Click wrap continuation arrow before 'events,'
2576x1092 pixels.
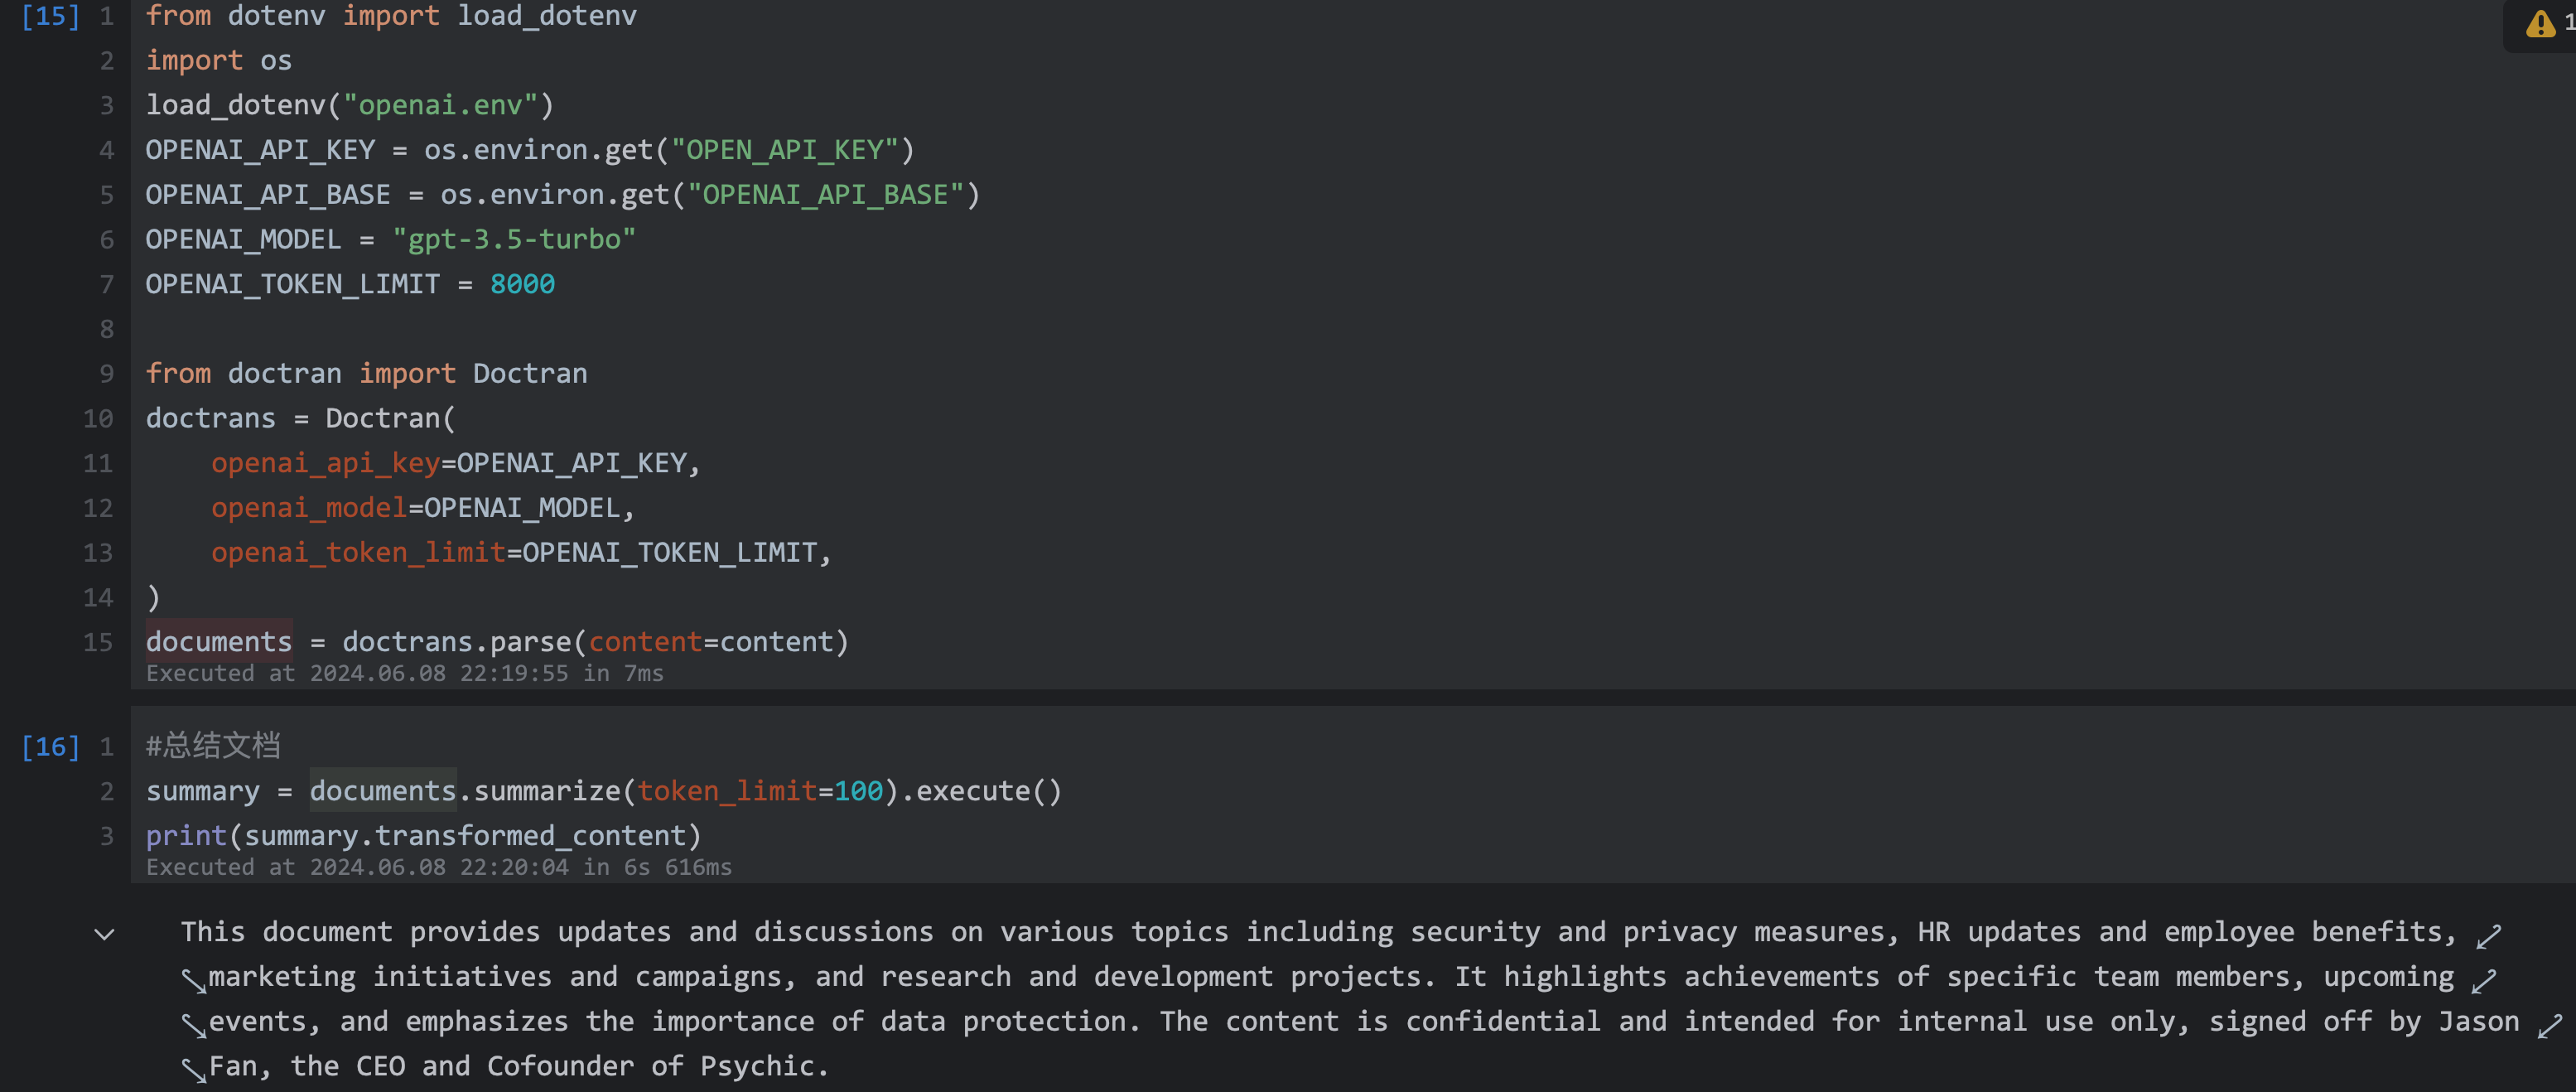193,1026
